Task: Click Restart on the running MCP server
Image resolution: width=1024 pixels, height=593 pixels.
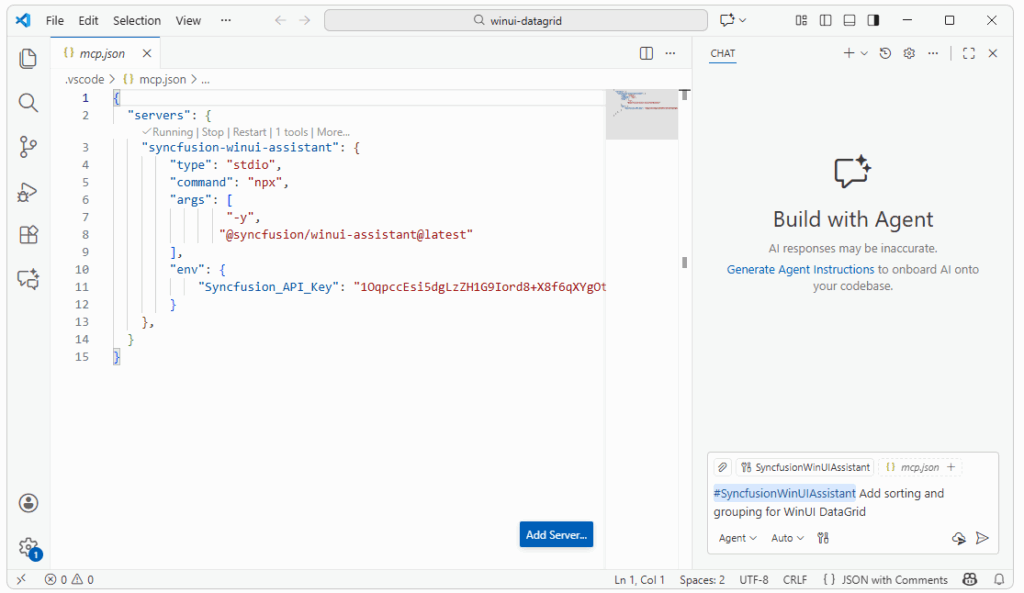Action: click(x=249, y=131)
